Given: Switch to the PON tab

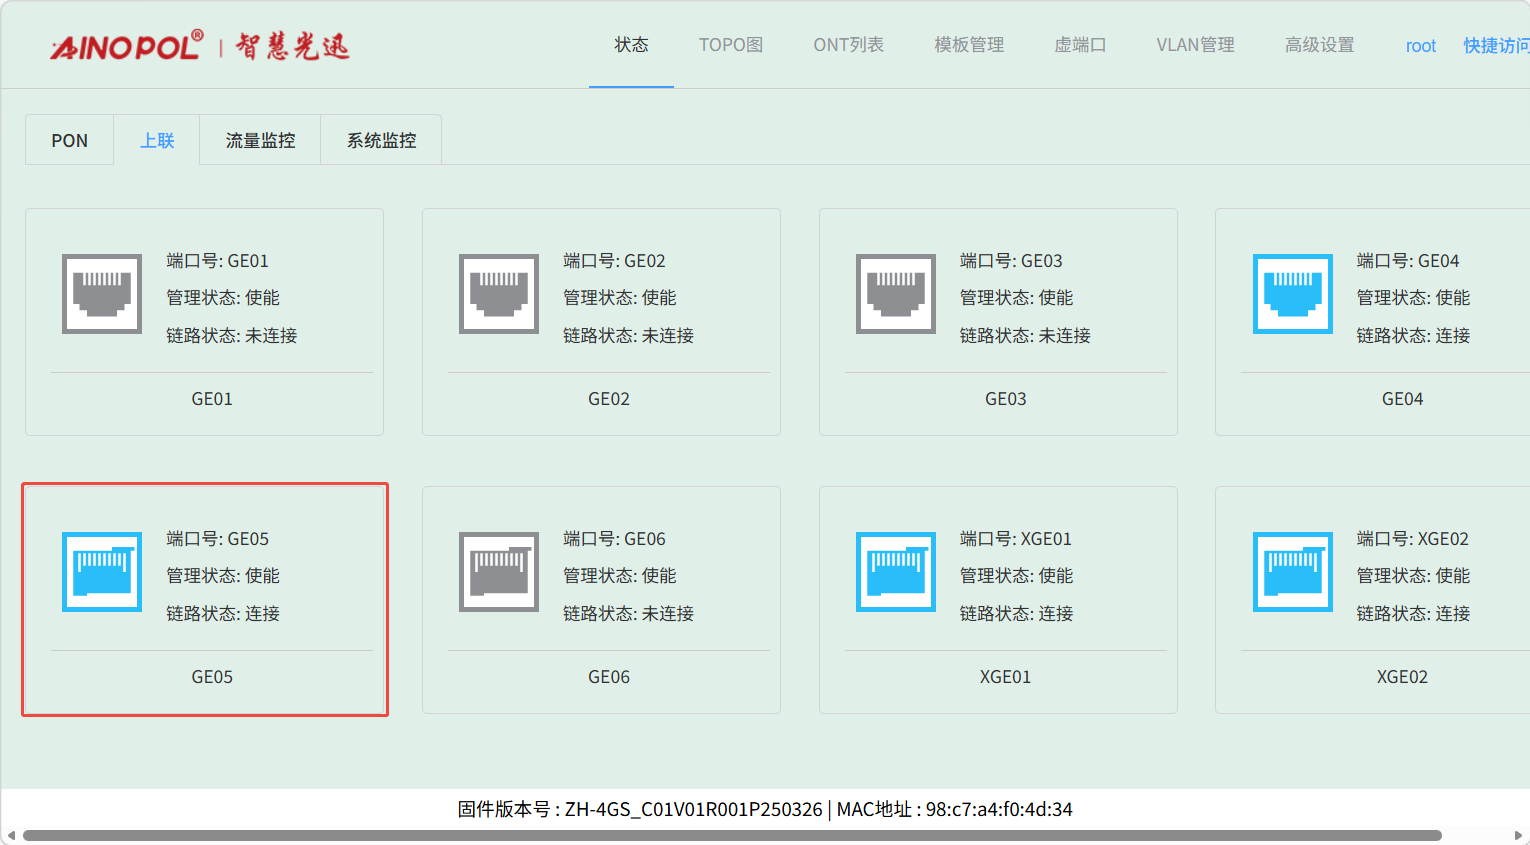Looking at the screenshot, I should (x=70, y=141).
